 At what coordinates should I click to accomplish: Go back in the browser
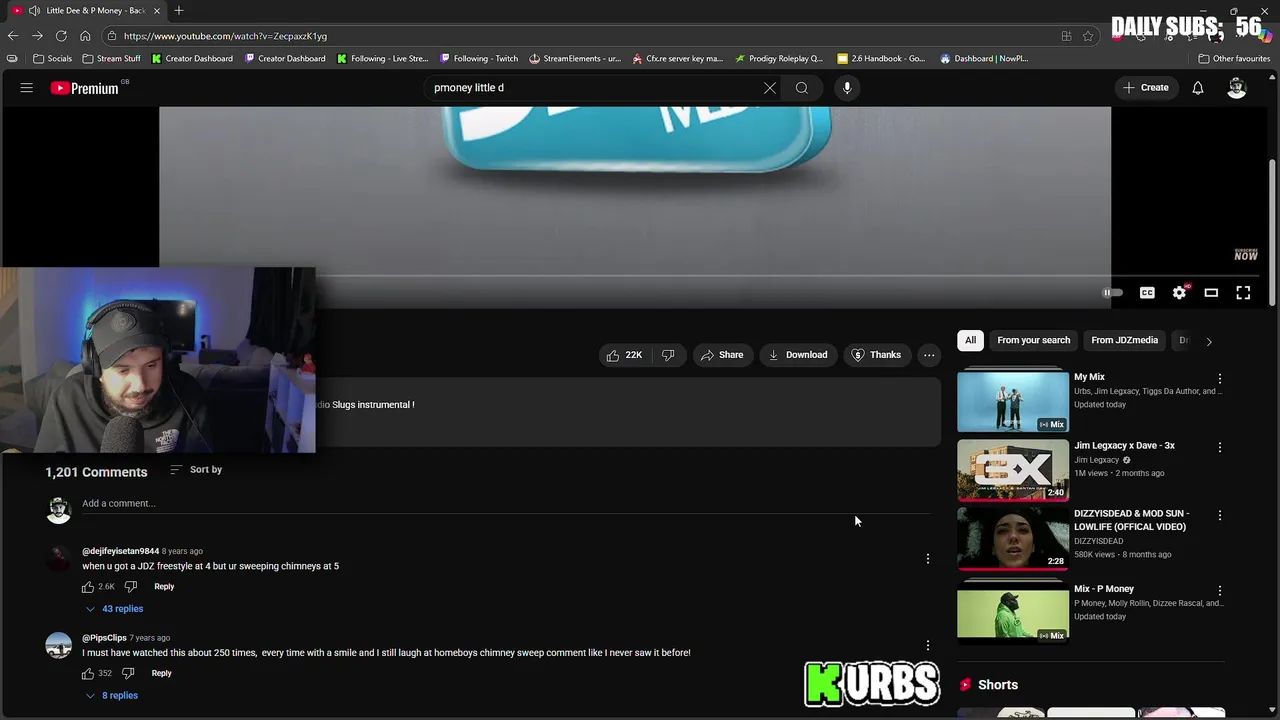click(13, 36)
